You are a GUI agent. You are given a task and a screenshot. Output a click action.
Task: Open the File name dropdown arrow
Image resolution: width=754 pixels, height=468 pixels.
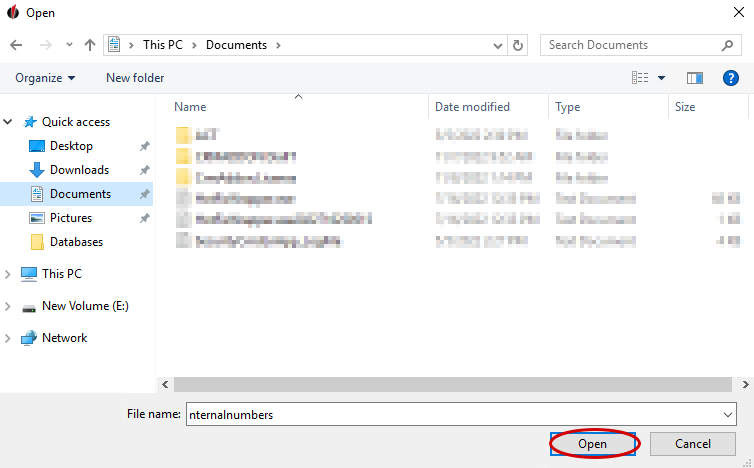(728, 415)
